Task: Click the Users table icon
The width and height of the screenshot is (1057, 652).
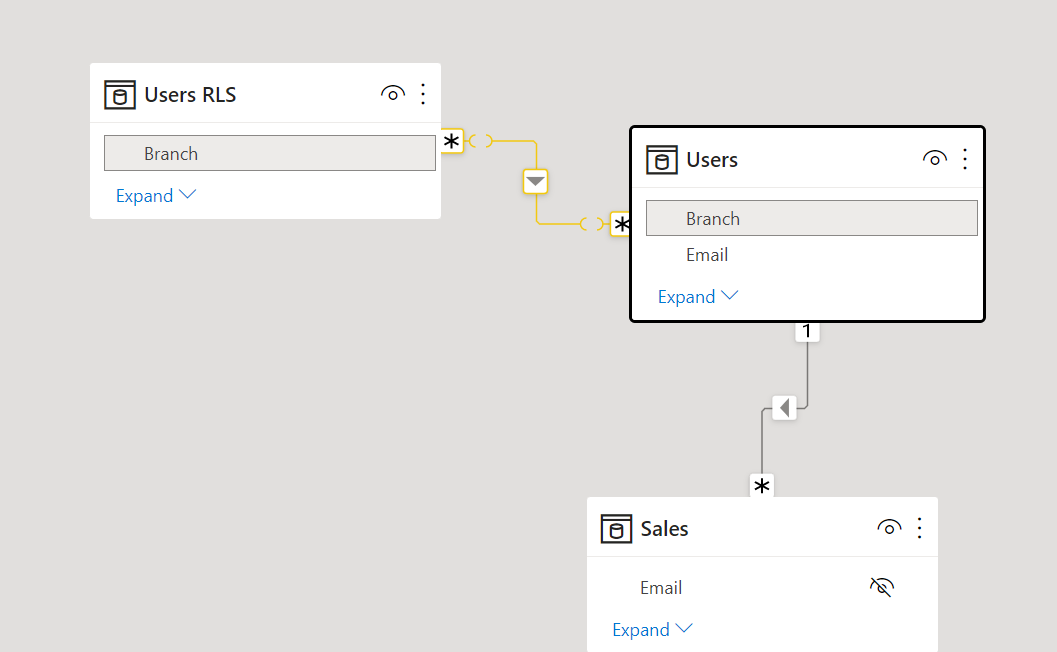Action: tap(662, 160)
